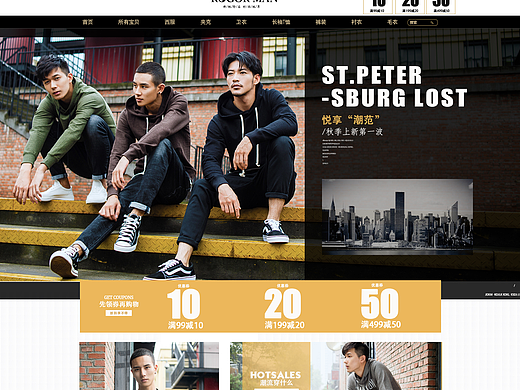Image resolution: width=520 pixels, height=390 pixels.
Task: Select the 裤装 pants menu item
Action: [321, 22]
